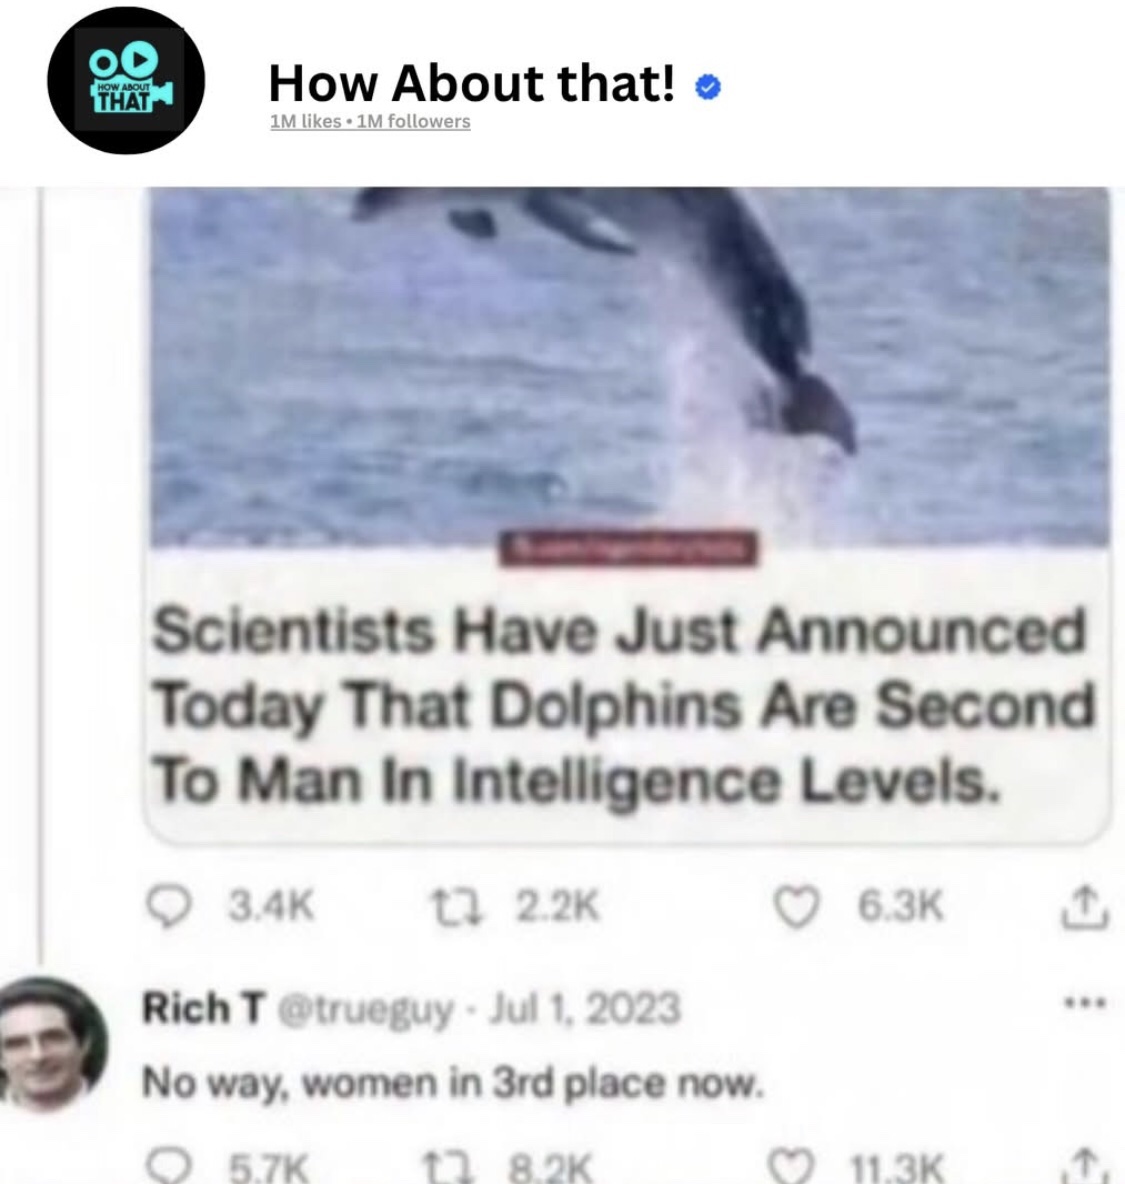View Rich T's profile picture

pos(51,1044)
